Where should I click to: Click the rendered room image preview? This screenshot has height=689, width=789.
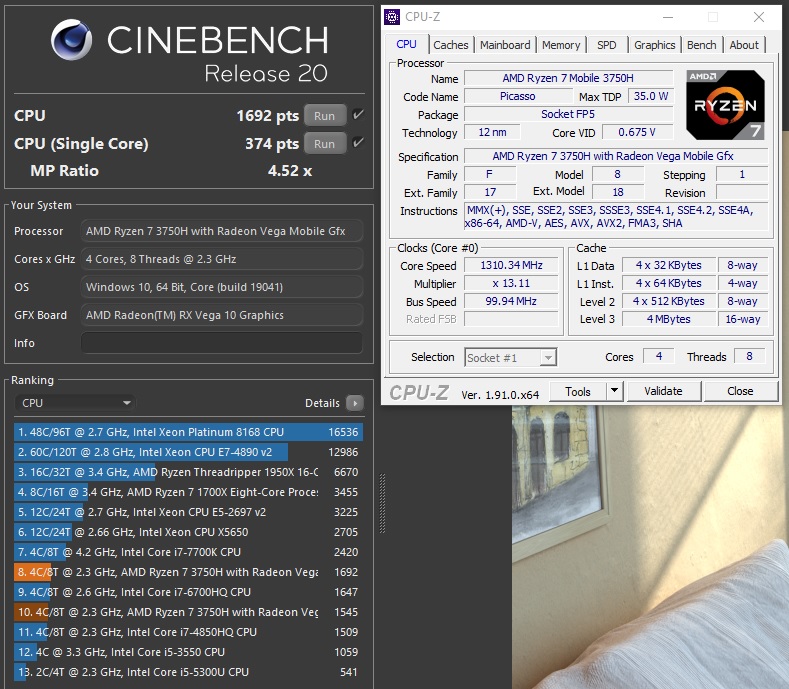650,547
